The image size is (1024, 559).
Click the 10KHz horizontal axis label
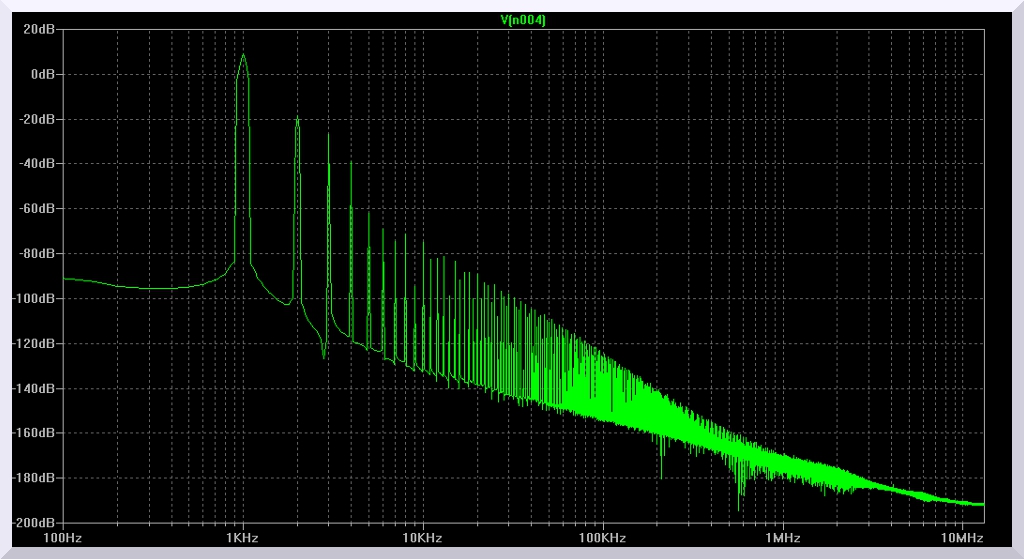[x=423, y=538]
